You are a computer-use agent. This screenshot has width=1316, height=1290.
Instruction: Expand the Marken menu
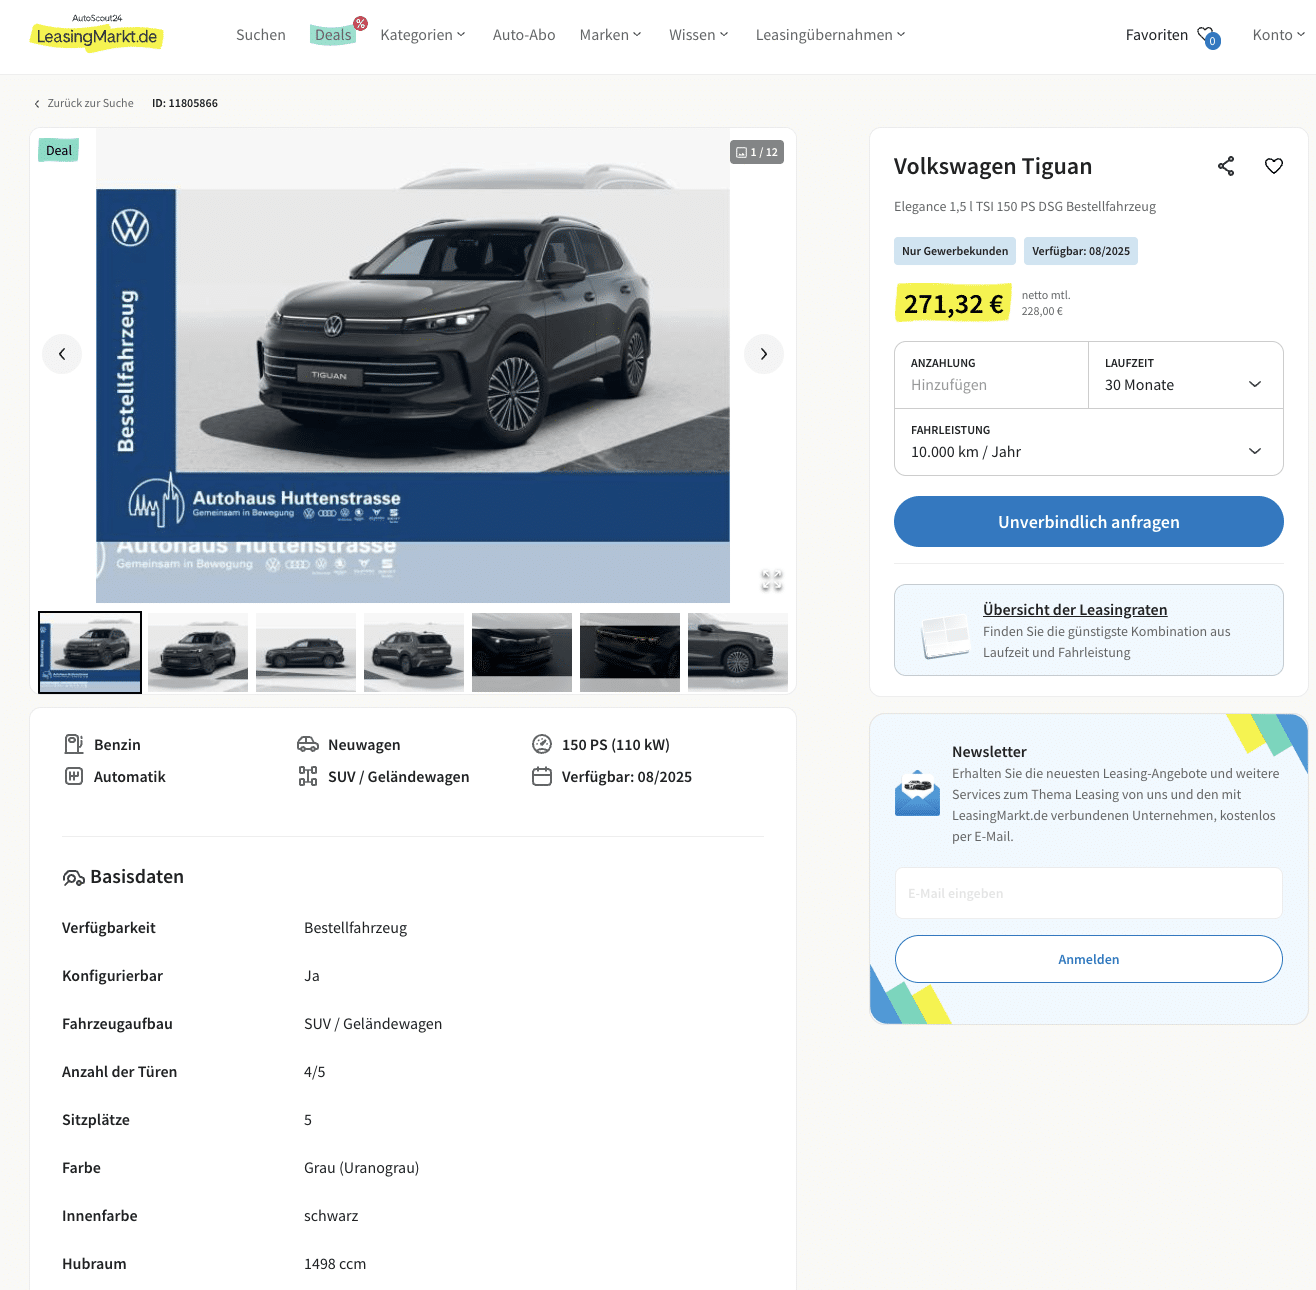(610, 35)
